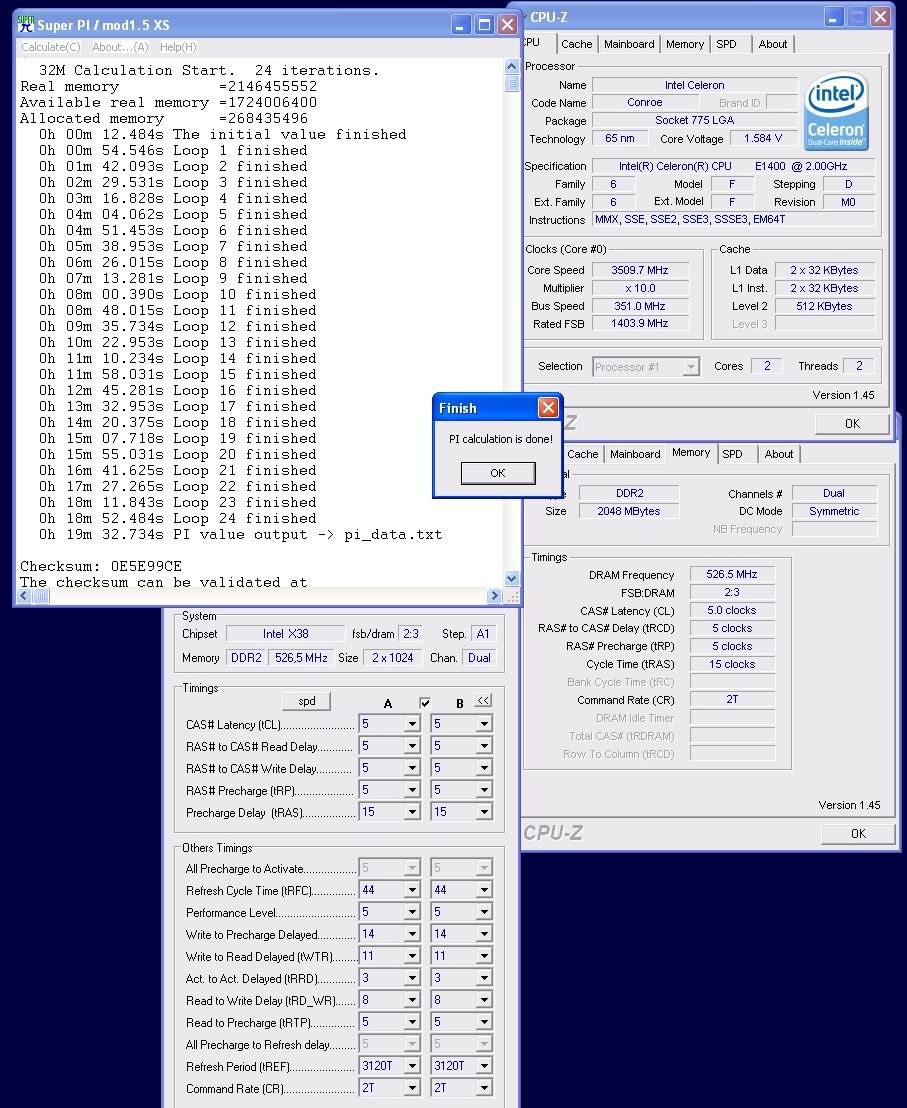Click the Intel Celeron logo in CPU-Z

836,112
